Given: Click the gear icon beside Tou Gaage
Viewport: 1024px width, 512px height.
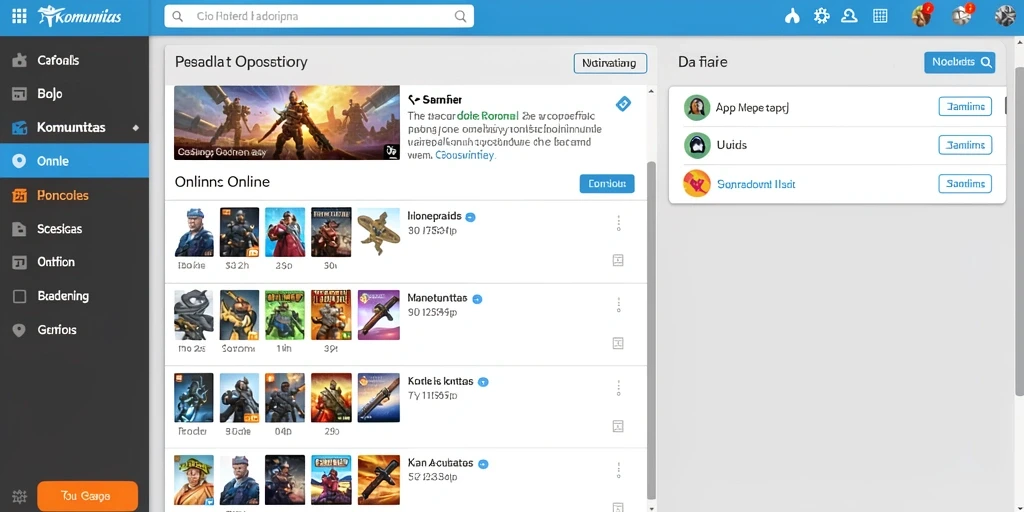Looking at the screenshot, I should coord(19,496).
